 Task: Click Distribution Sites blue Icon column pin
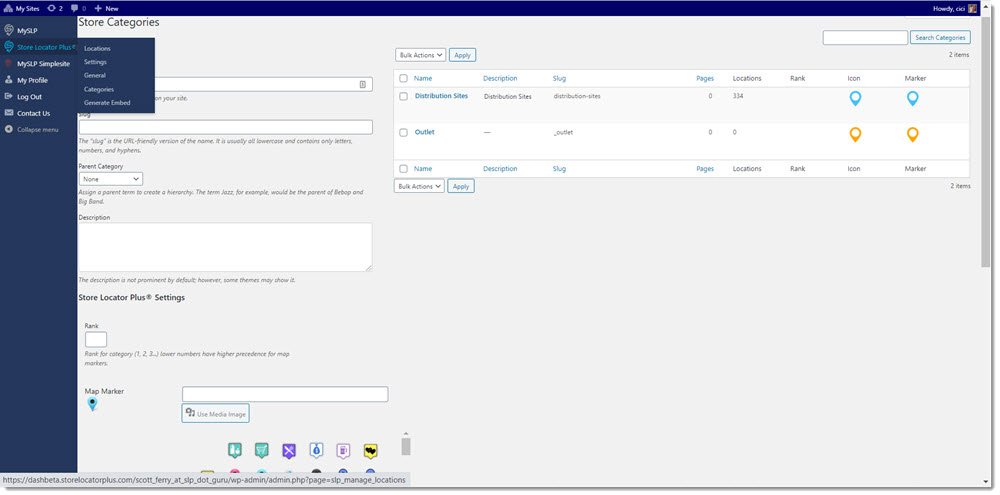(855, 98)
